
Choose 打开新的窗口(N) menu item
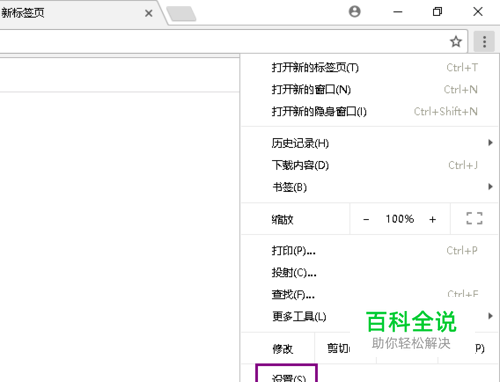[x=369, y=89]
